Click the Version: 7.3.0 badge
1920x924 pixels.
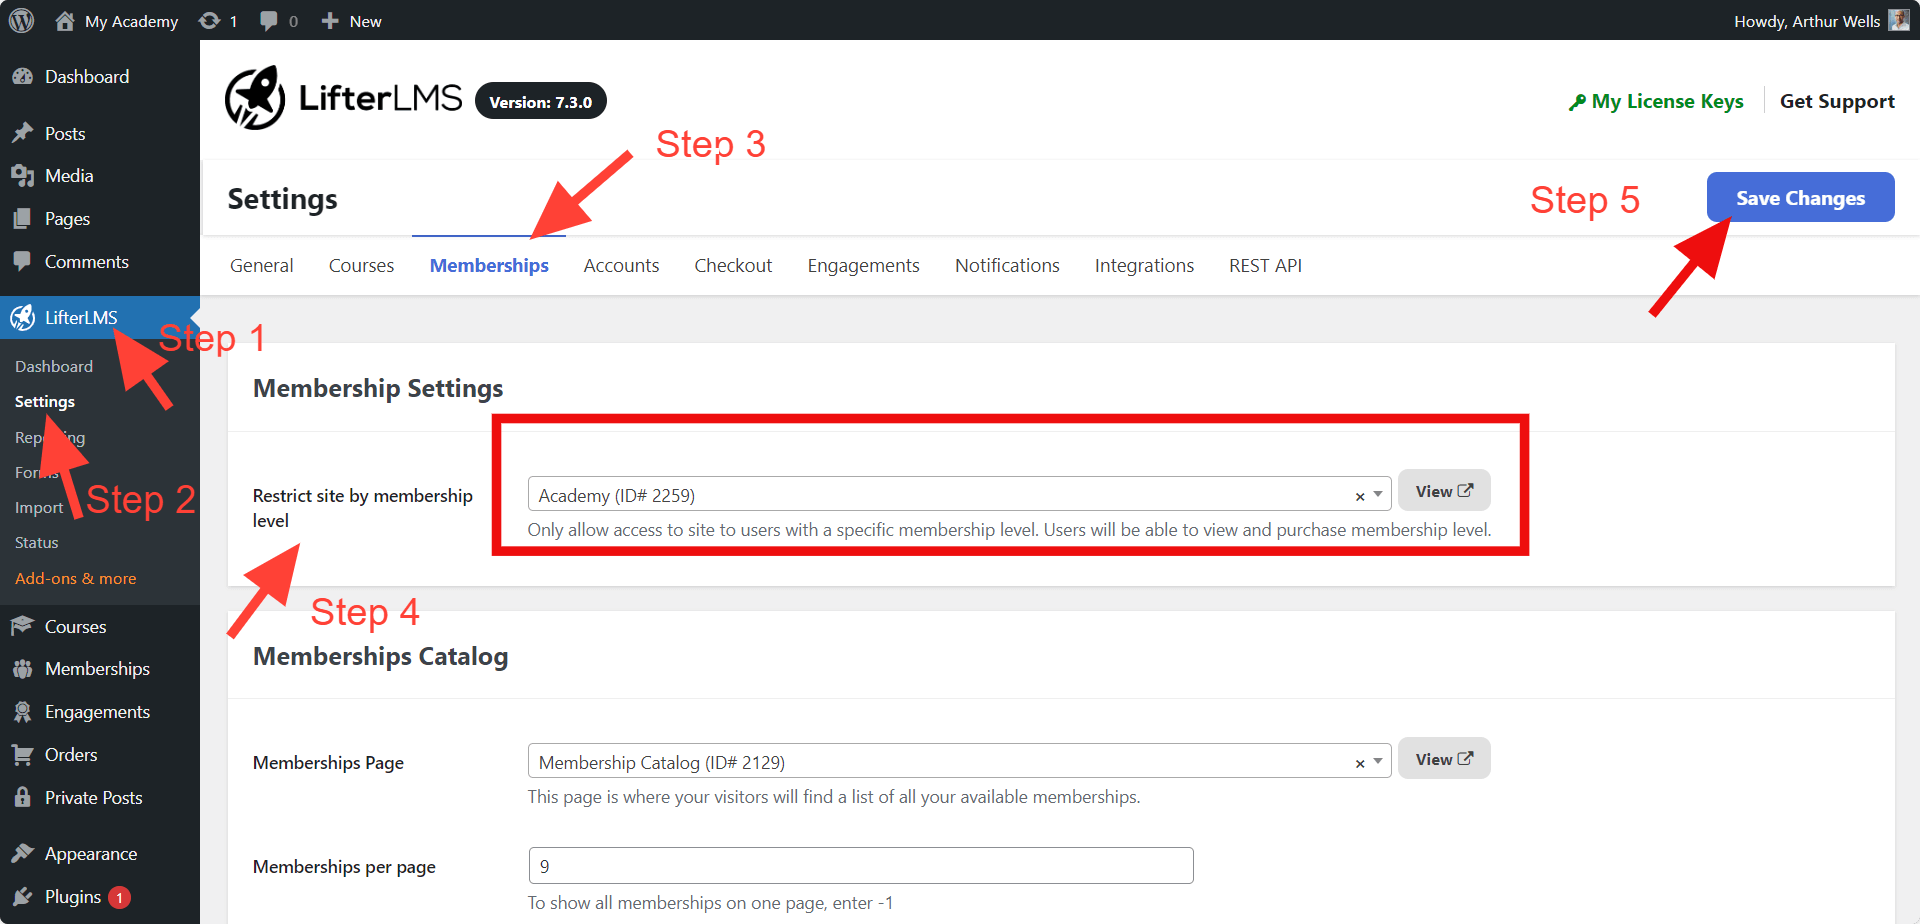coord(541,101)
